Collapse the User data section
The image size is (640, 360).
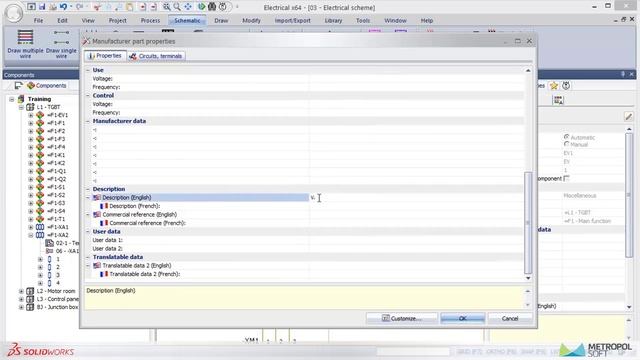(x=88, y=231)
